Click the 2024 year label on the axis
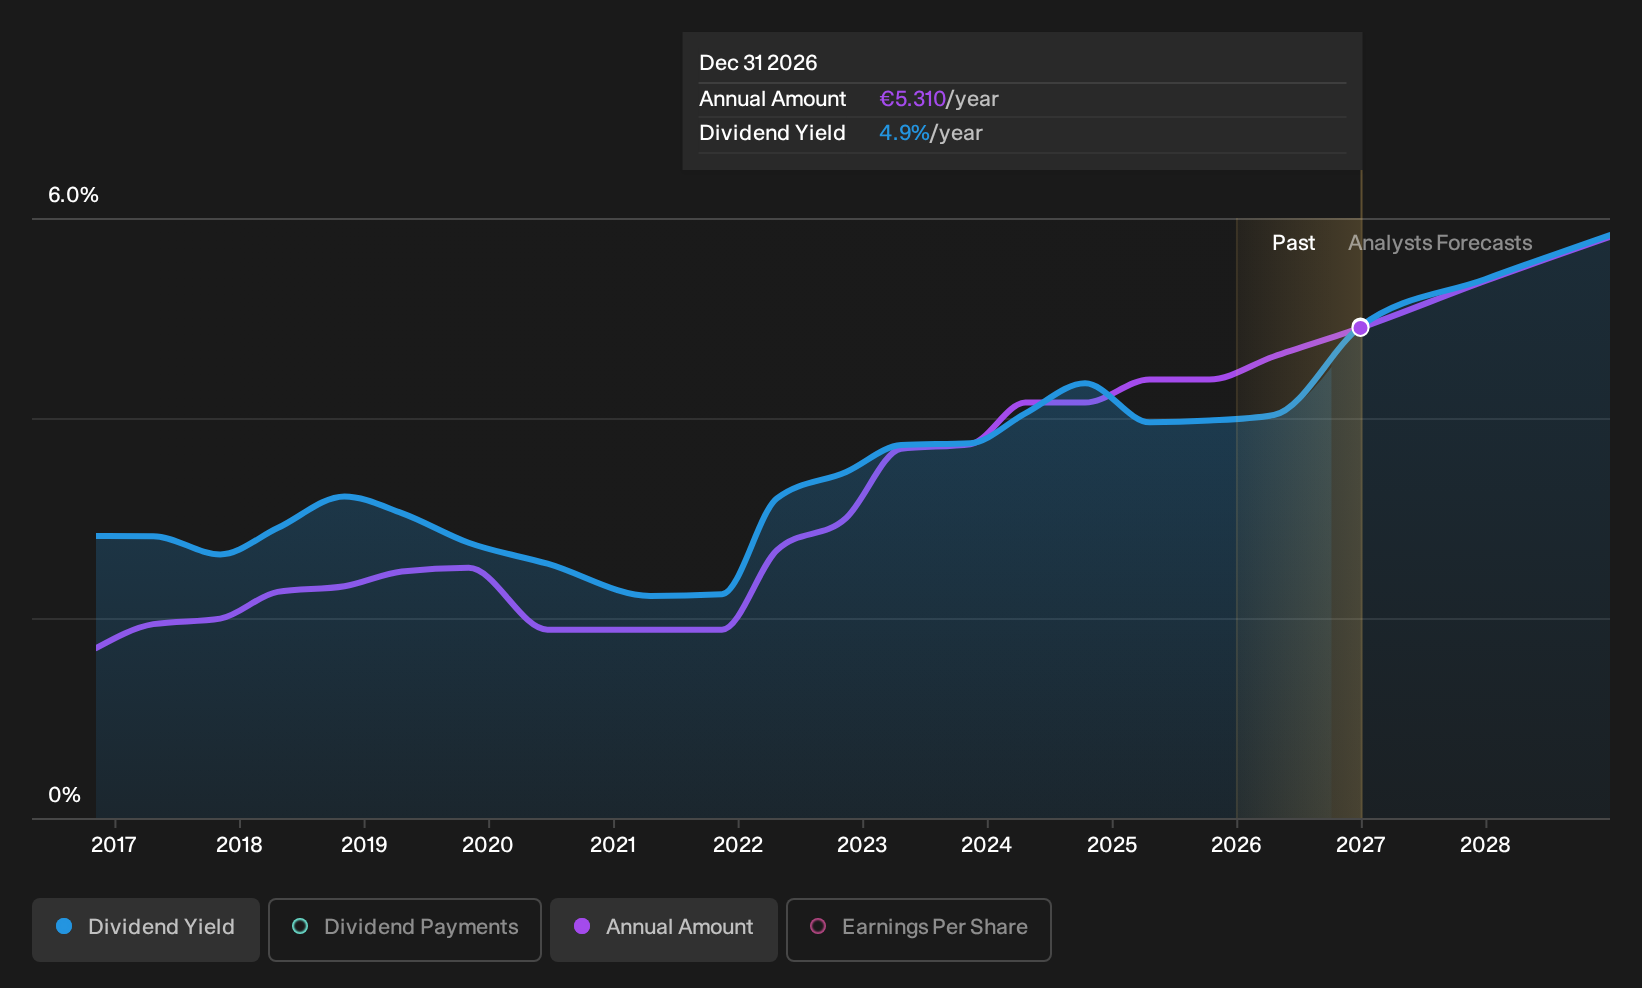This screenshot has height=988, width=1642. pos(987,845)
